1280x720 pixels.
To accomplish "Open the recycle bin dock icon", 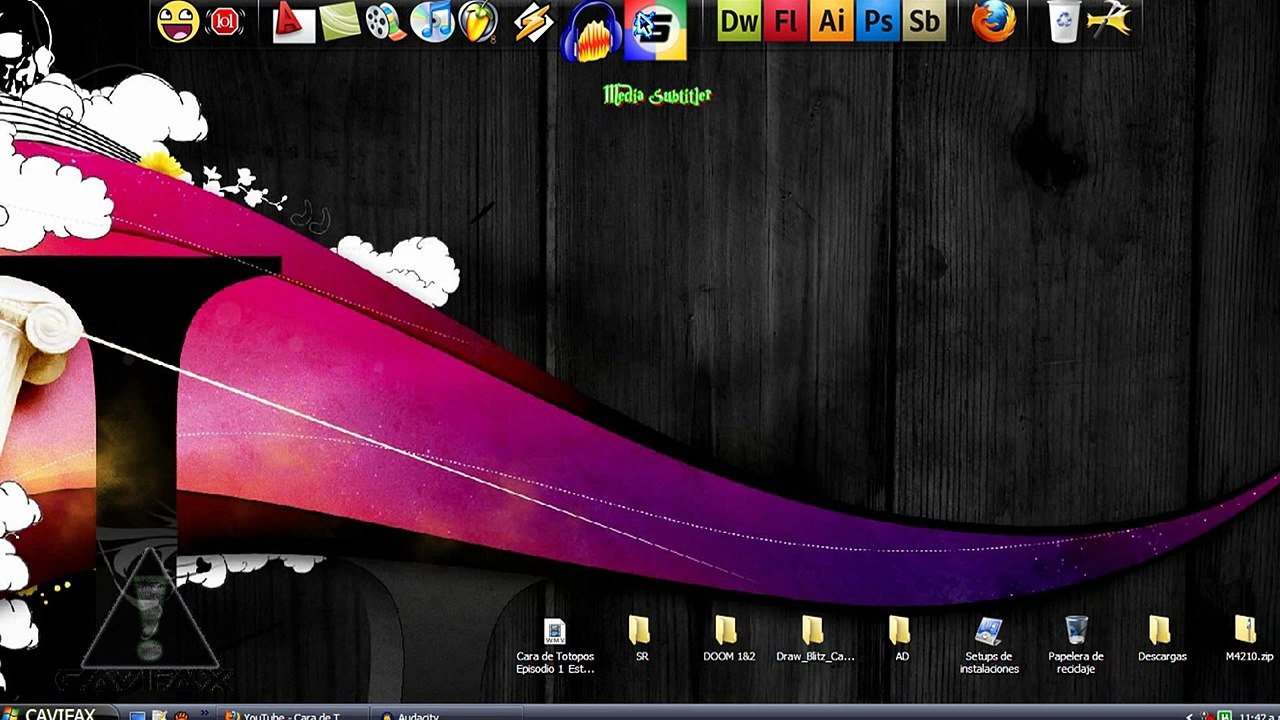I will tap(1064, 22).
